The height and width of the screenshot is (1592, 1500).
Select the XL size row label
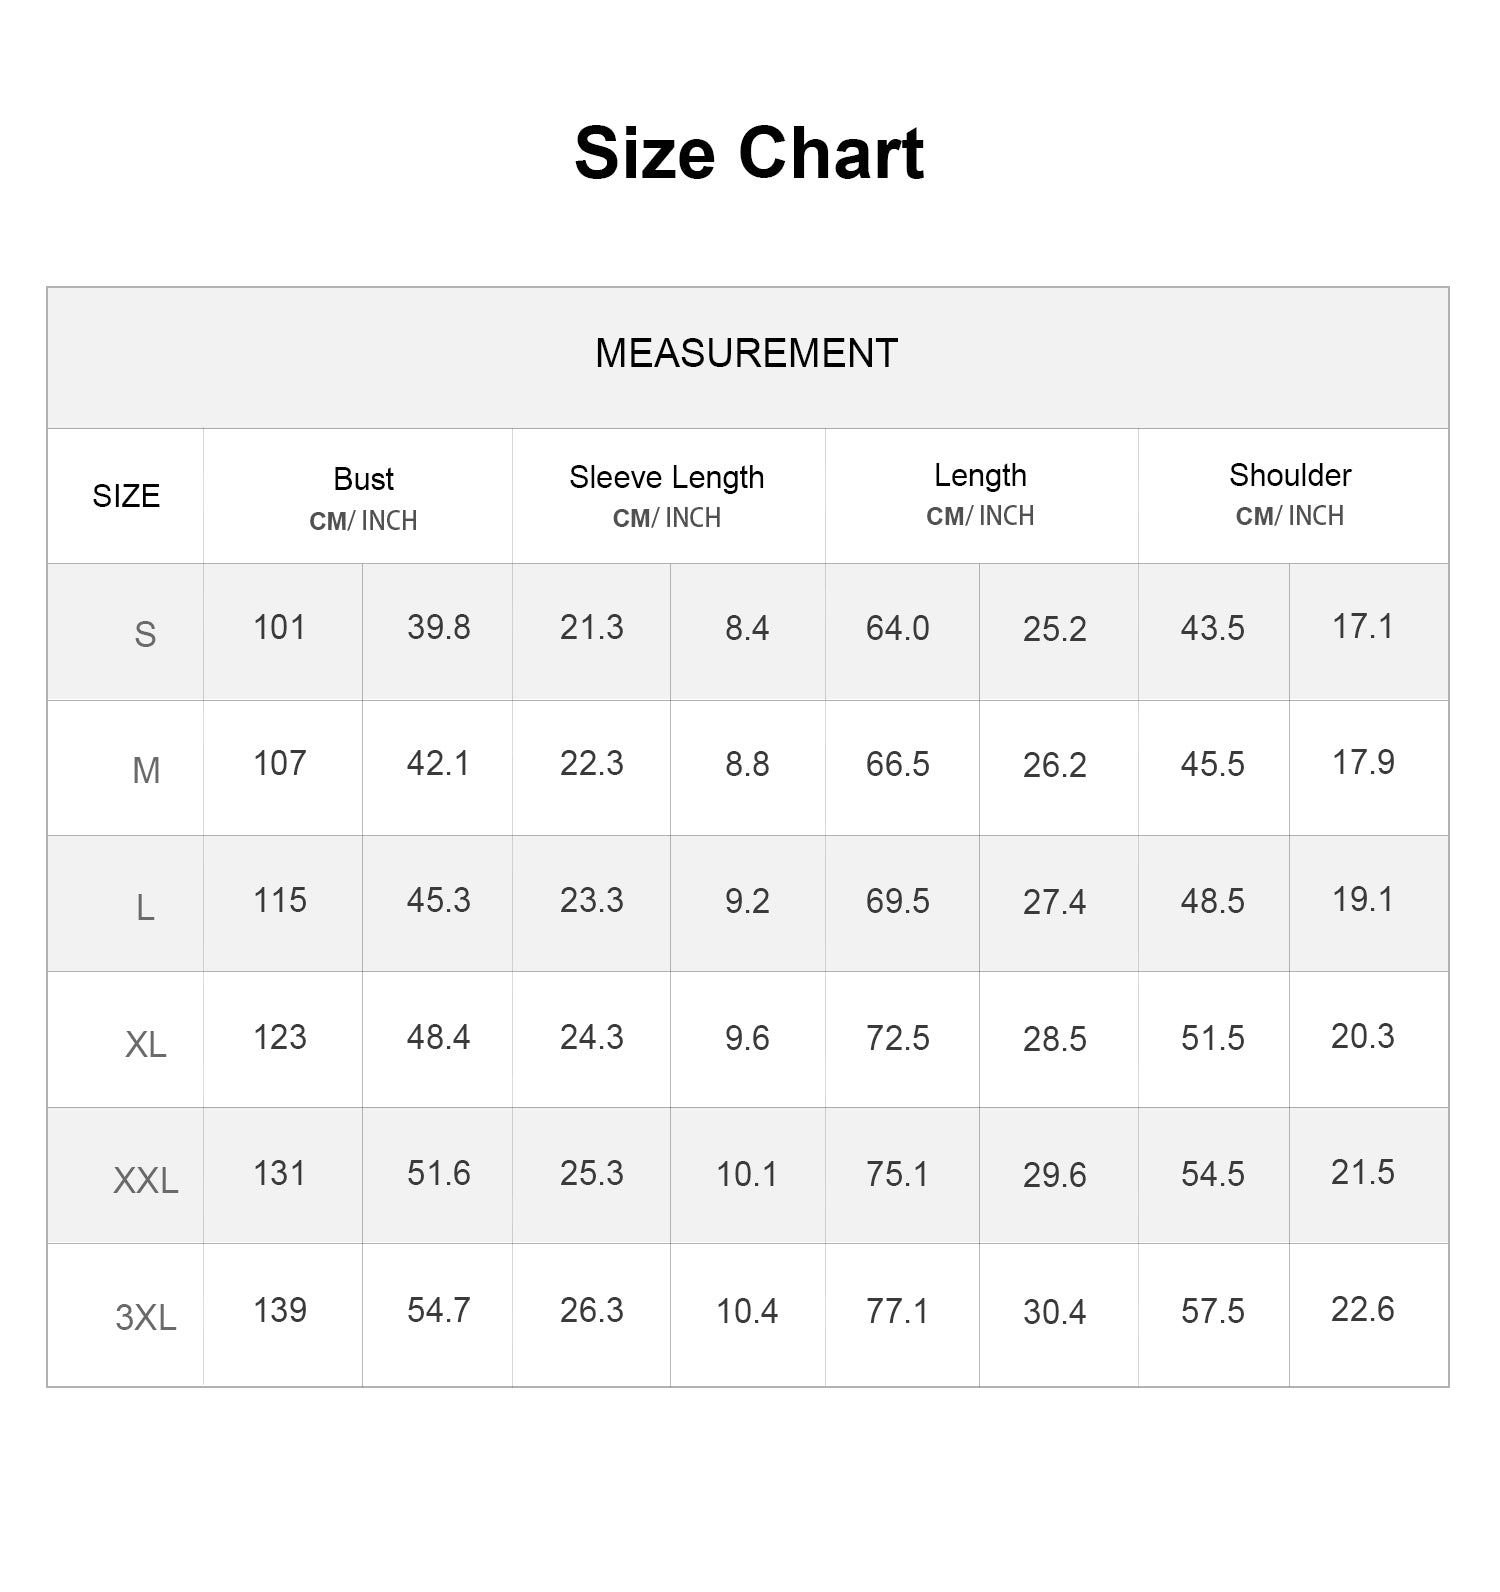(x=146, y=1044)
